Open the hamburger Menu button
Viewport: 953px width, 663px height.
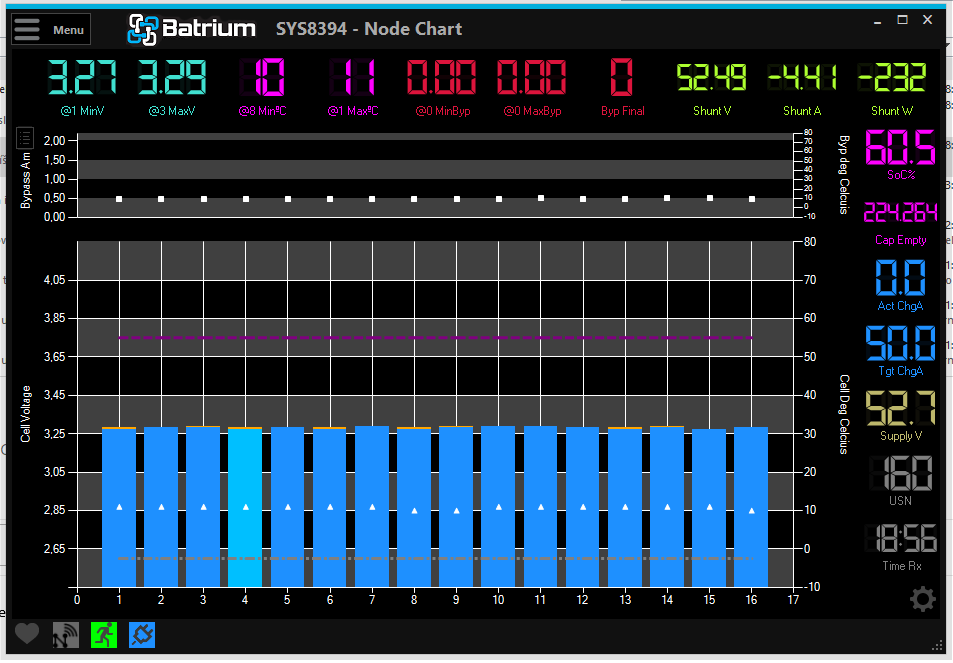pyautogui.click(x=50, y=29)
